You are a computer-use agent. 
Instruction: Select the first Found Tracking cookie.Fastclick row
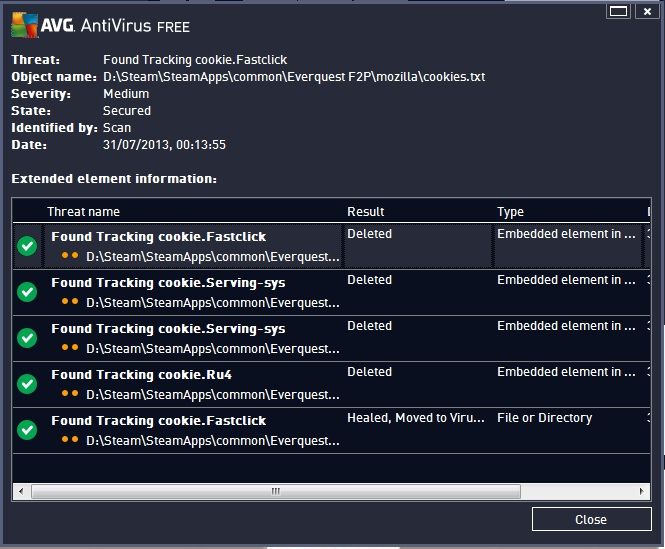tap(331, 246)
